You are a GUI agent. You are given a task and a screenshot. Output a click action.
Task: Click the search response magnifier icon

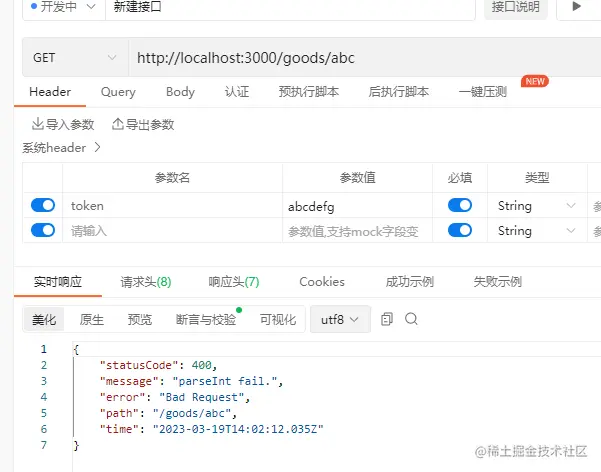(x=411, y=319)
